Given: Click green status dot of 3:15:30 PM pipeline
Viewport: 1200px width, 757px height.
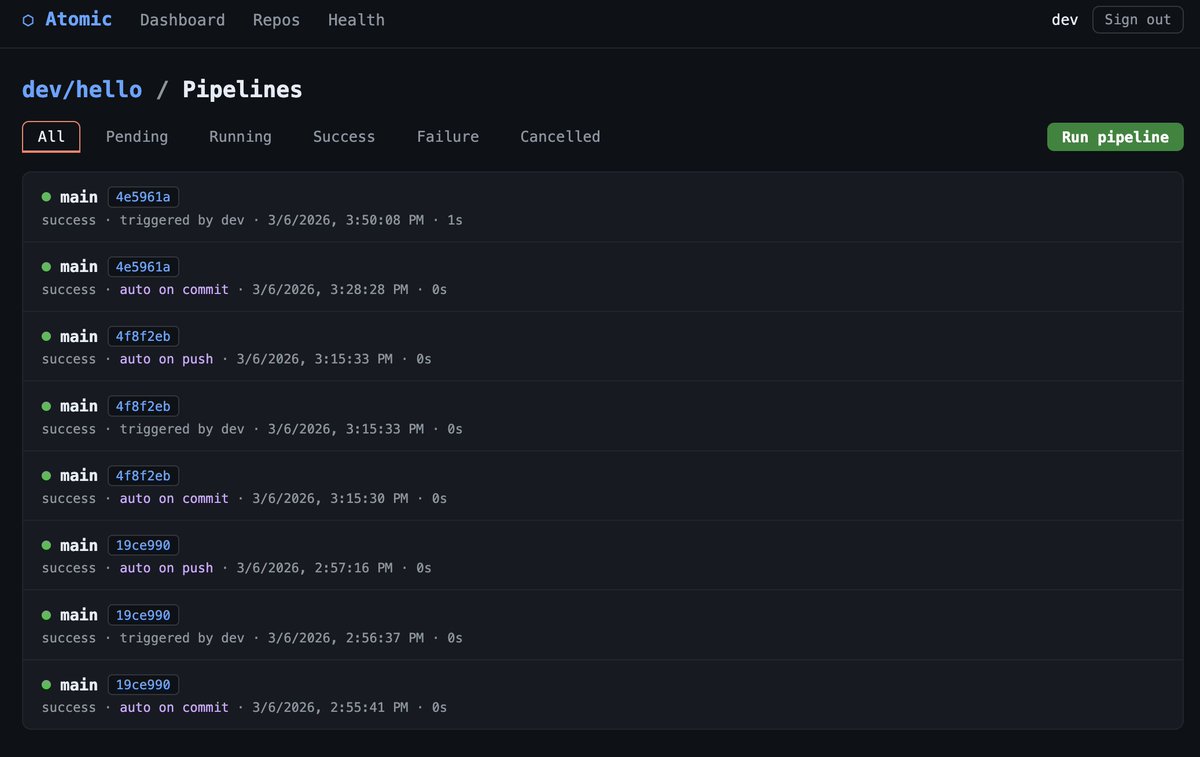Looking at the screenshot, I should point(46,476).
